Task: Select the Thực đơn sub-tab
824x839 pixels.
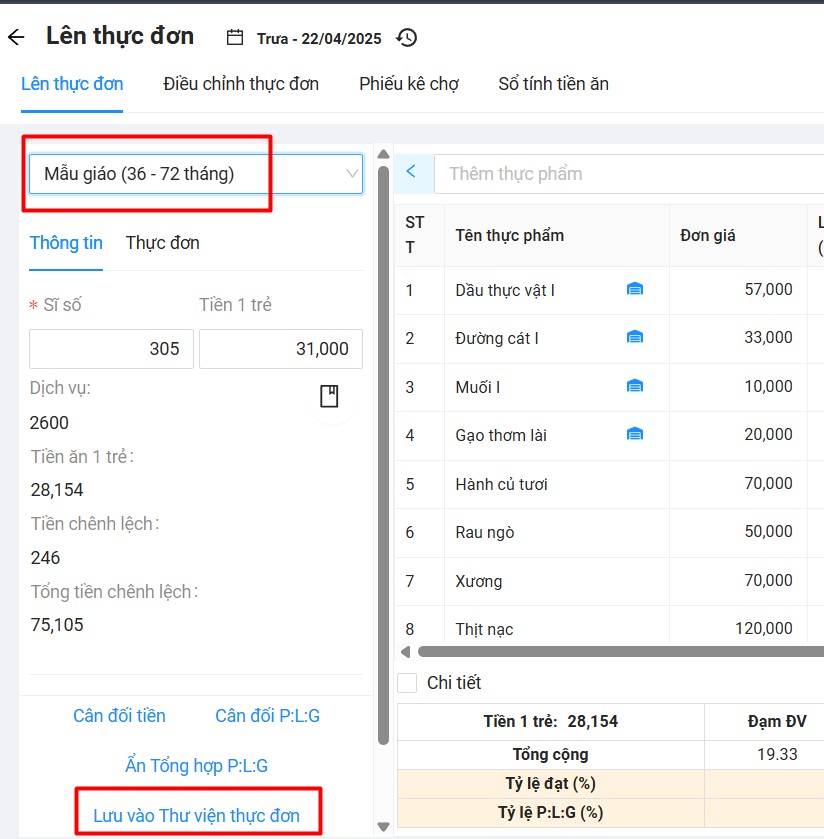Action: click(162, 243)
